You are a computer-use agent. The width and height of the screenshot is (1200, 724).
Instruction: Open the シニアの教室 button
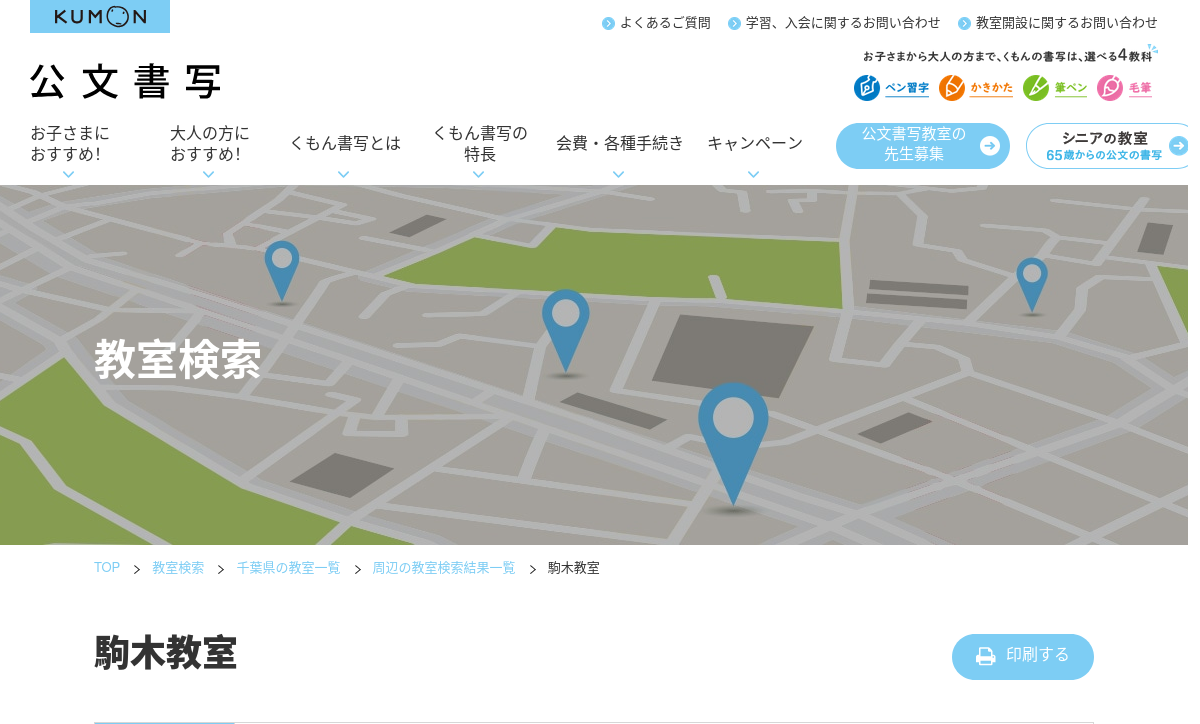click(x=1107, y=146)
